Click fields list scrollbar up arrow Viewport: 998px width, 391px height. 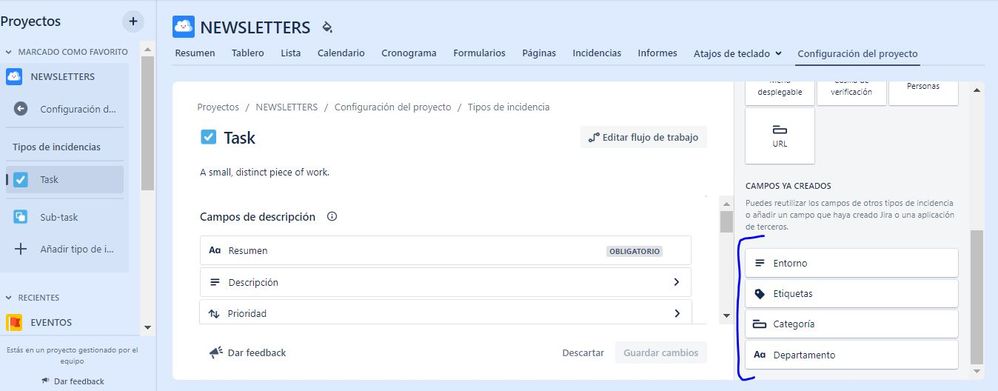click(x=726, y=204)
